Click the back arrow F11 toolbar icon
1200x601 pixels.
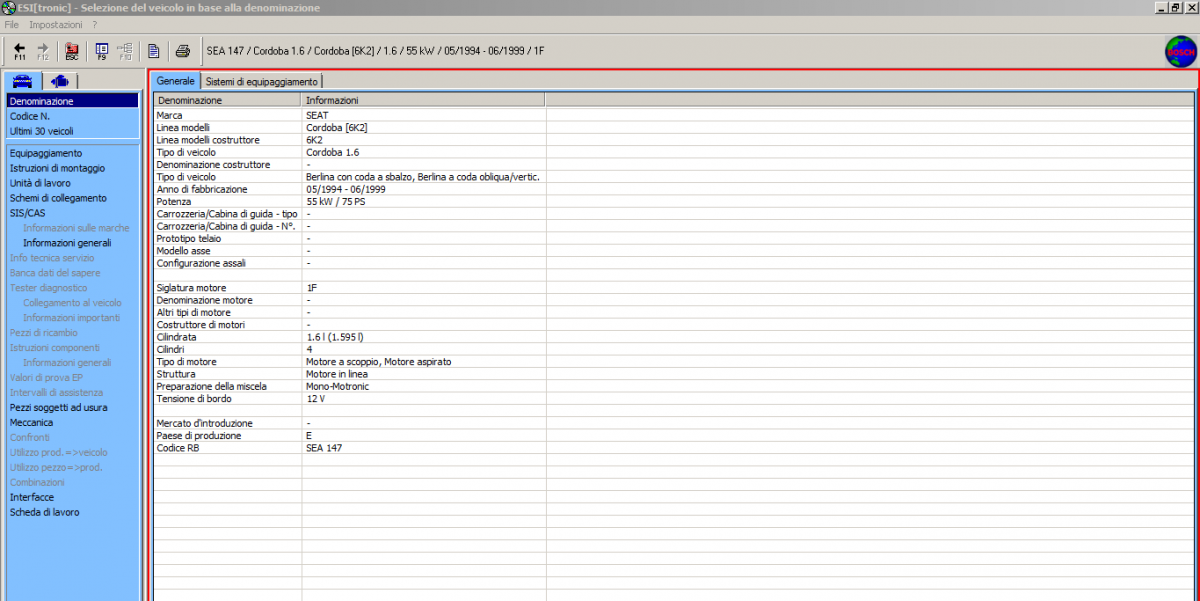point(19,51)
